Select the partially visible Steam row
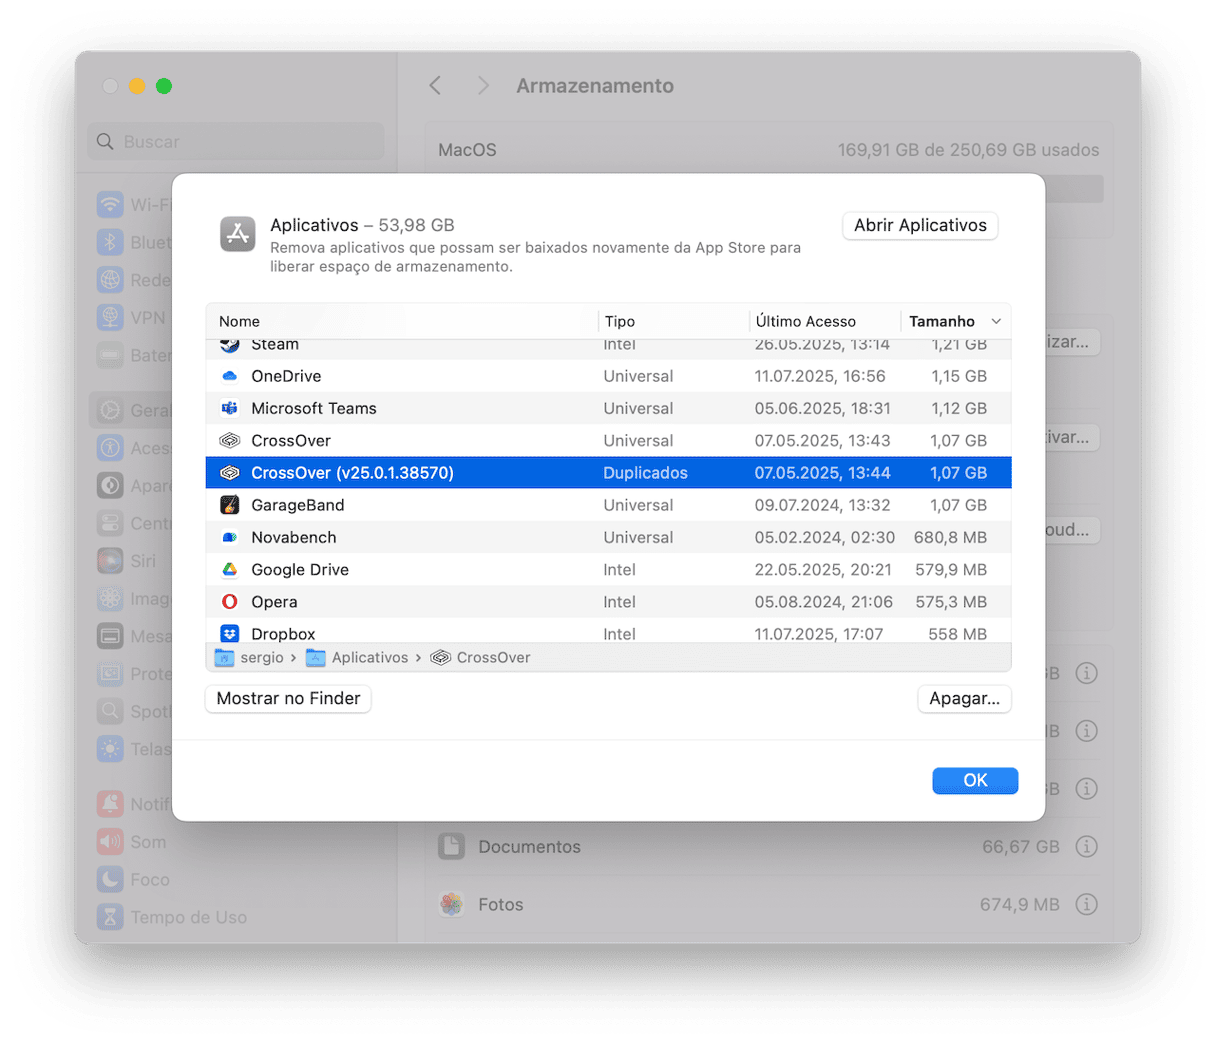Screen dimensions: 1216x1043 pos(608,348)
